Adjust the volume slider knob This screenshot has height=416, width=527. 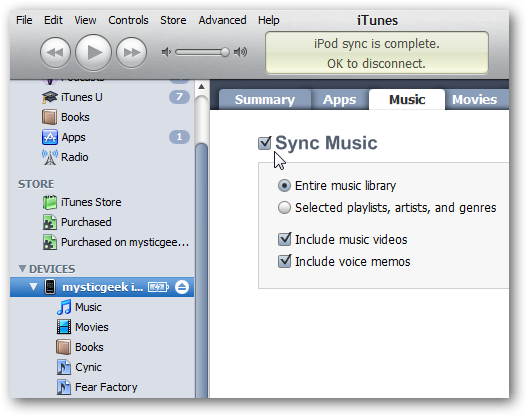click(x=225, y=52)
